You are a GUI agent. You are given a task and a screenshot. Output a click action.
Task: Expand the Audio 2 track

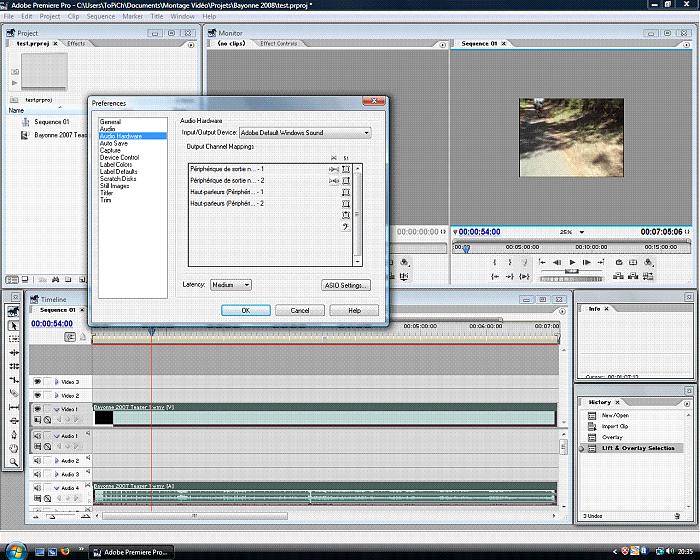click(57, 460)
